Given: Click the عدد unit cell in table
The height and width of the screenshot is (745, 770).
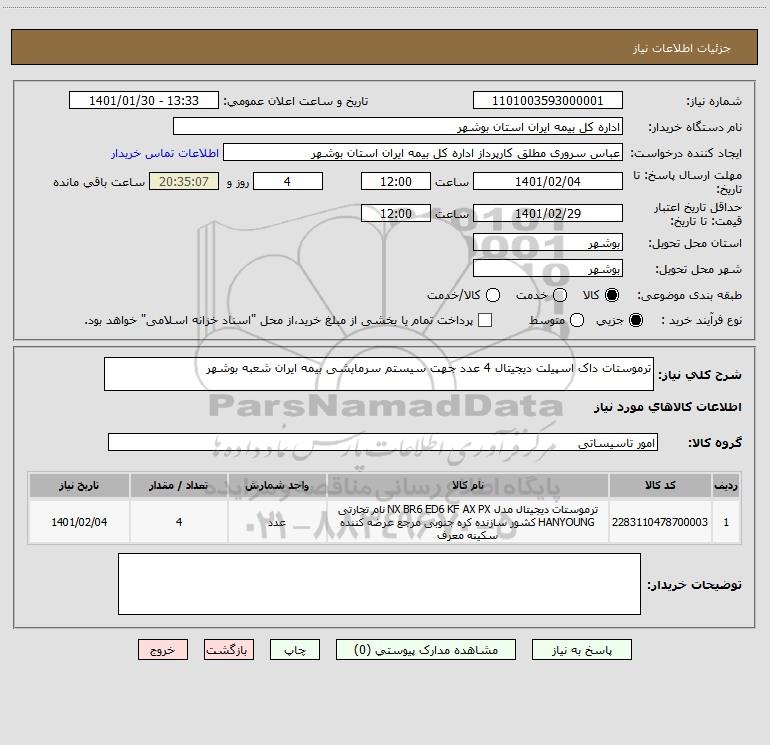Looking at the screenshot, I should pyautogui.click(x=277, y=522).
